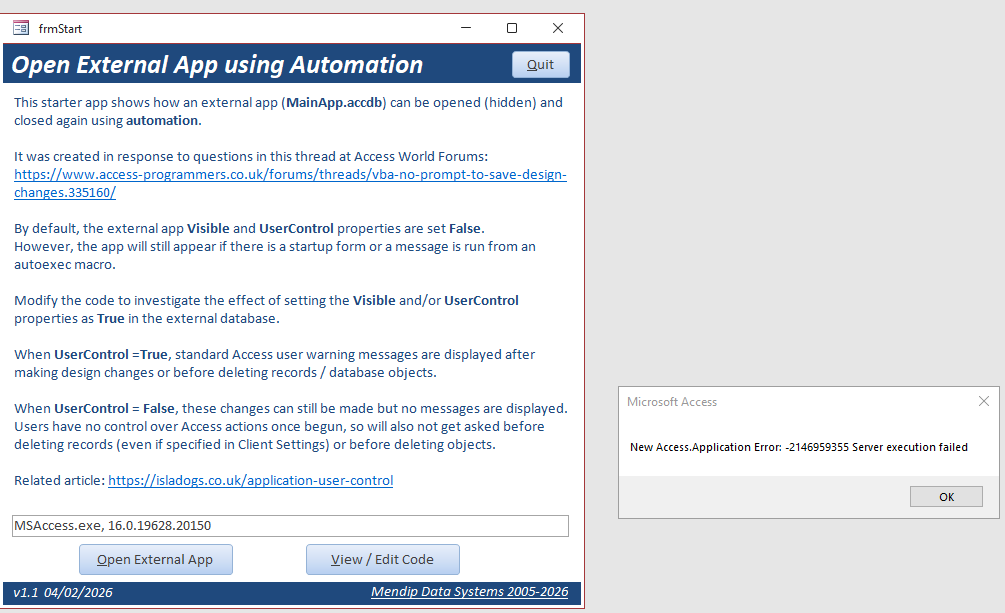Image resolution: width=1005 pixels, height=613 pixels.
Task: Open External App button
Action: (x=156, y=559)
